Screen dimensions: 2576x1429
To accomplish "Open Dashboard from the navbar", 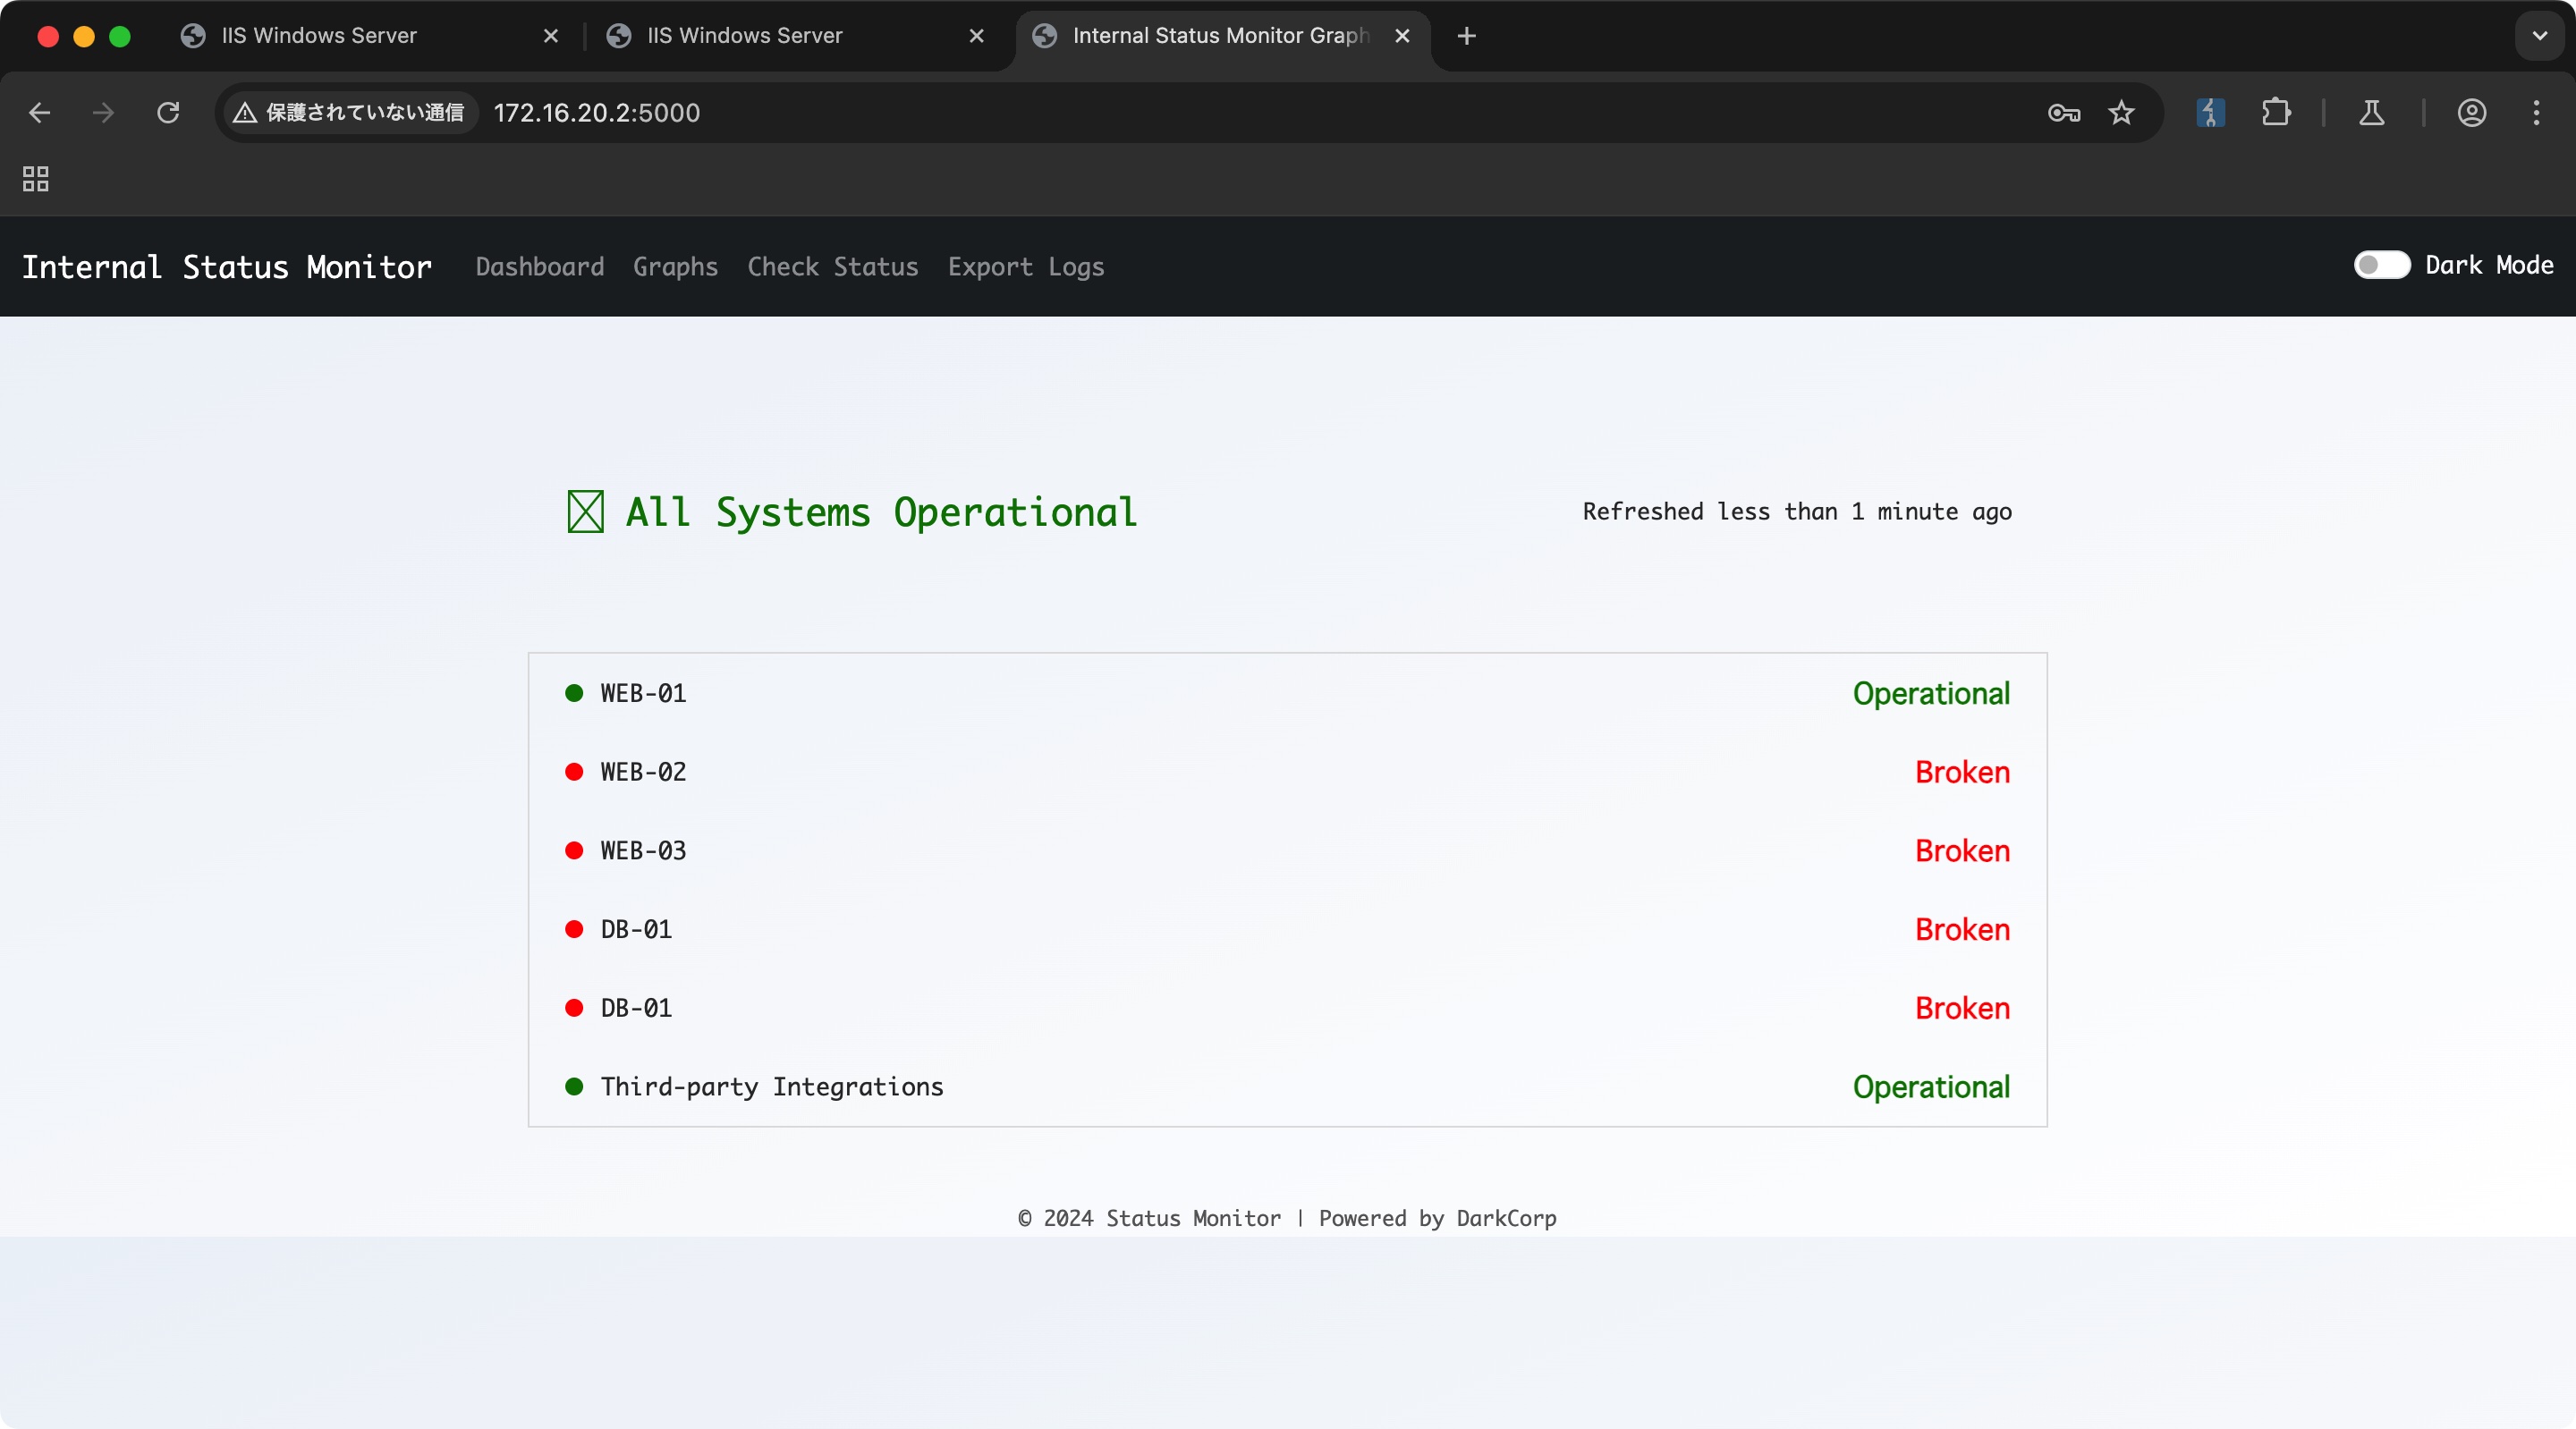I will (x=540, y=267).
